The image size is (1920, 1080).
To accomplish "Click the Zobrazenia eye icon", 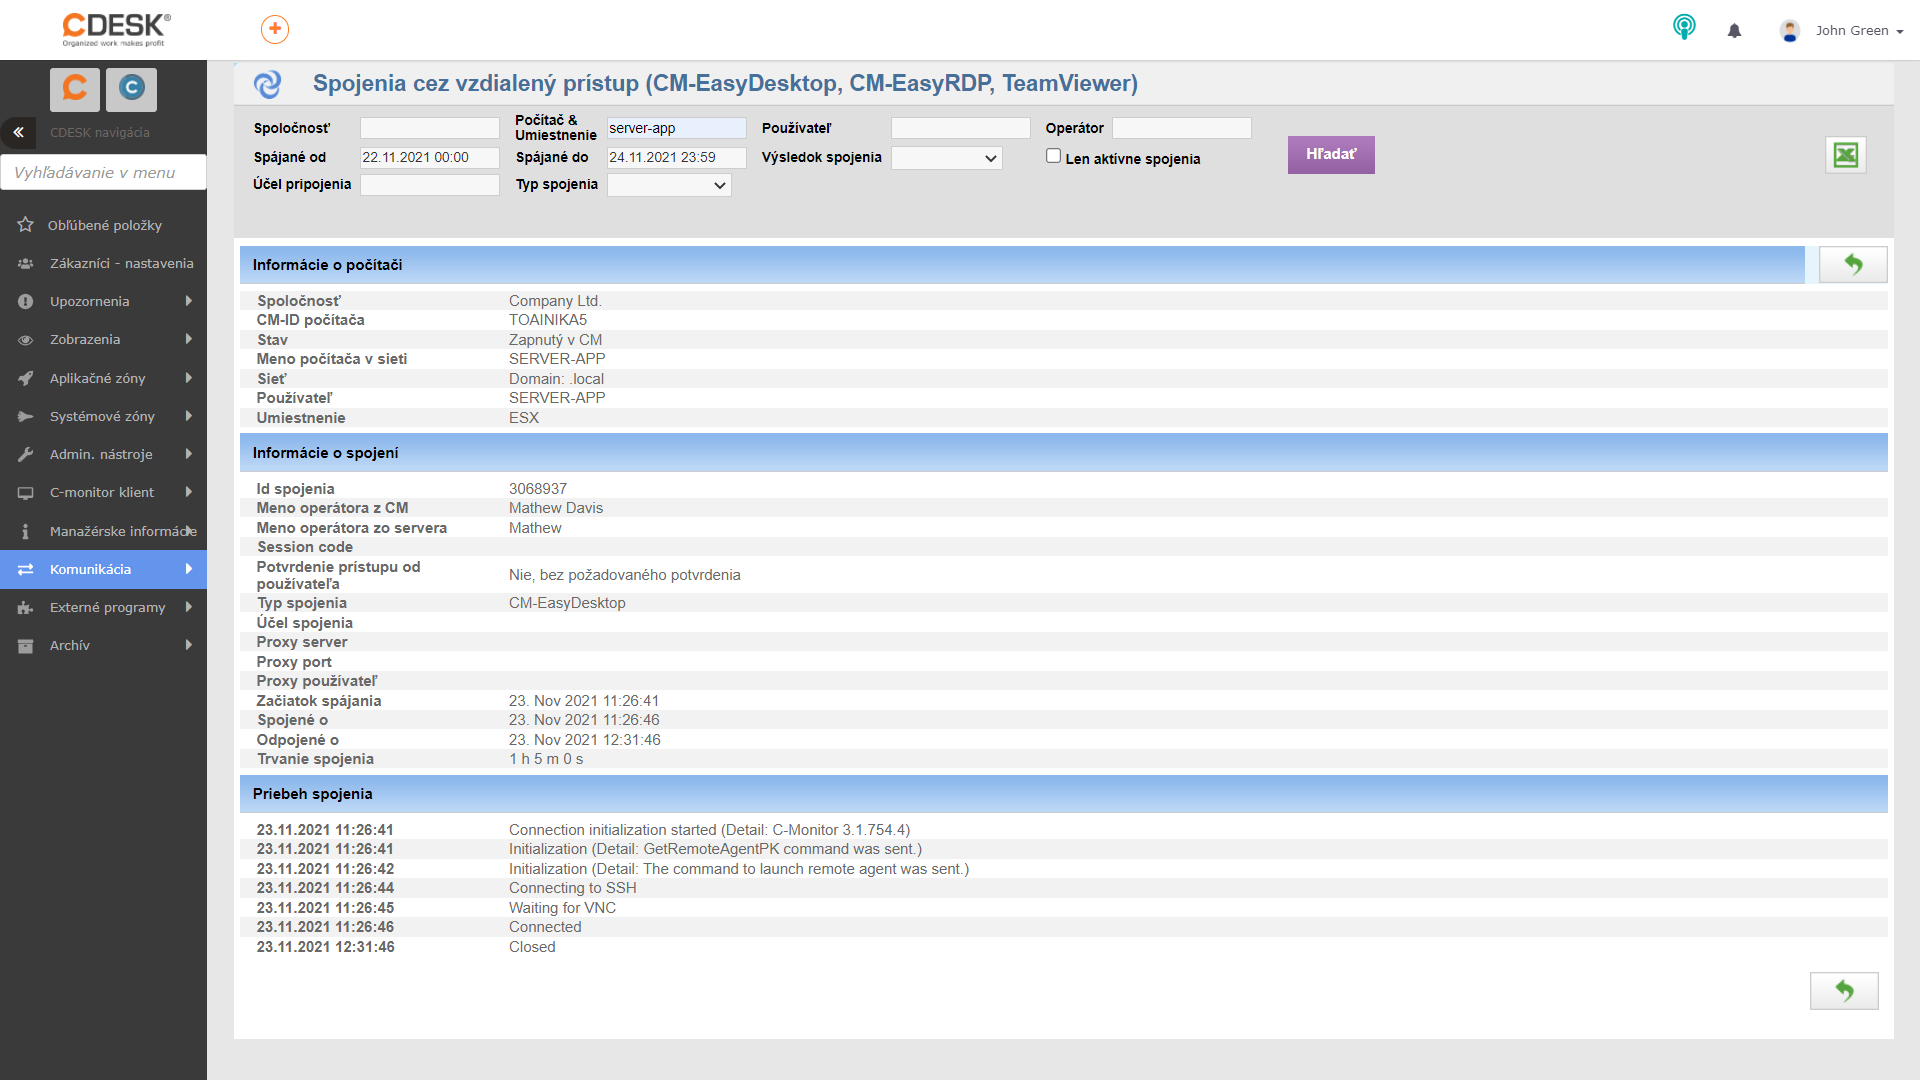I will (x=25, y=340).
